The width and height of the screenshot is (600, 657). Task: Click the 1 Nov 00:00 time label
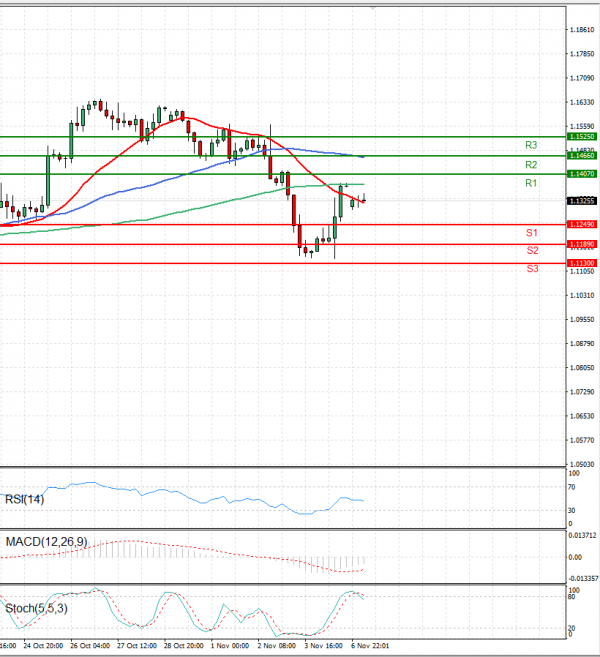(x=230, y=646)
